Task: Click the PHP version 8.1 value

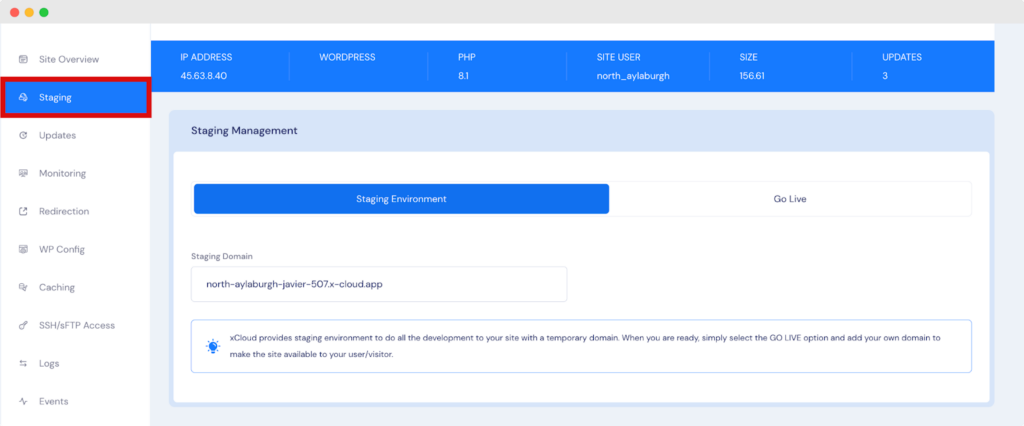Action: click(x=464, y=76)
